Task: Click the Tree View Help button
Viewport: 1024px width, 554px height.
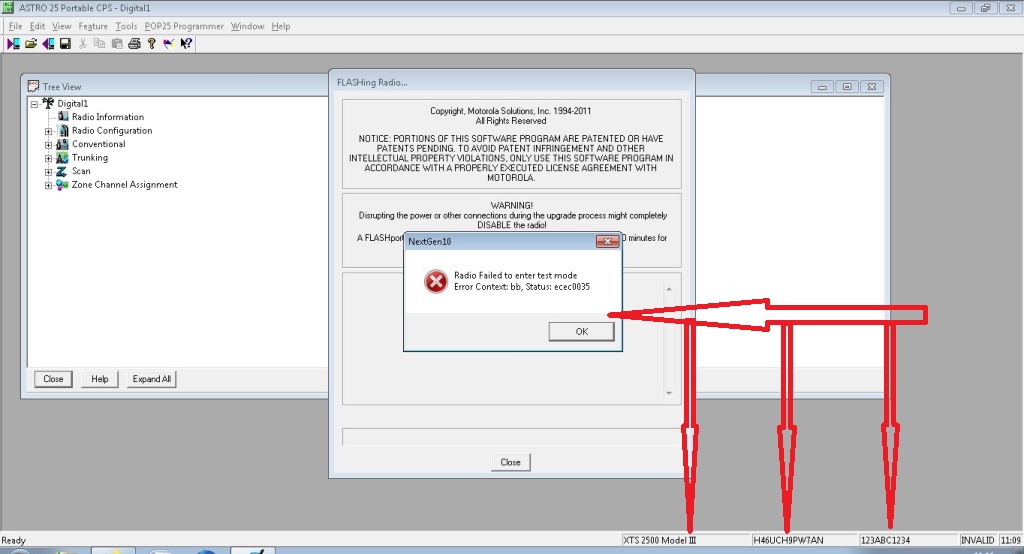Action: [99, 379]
